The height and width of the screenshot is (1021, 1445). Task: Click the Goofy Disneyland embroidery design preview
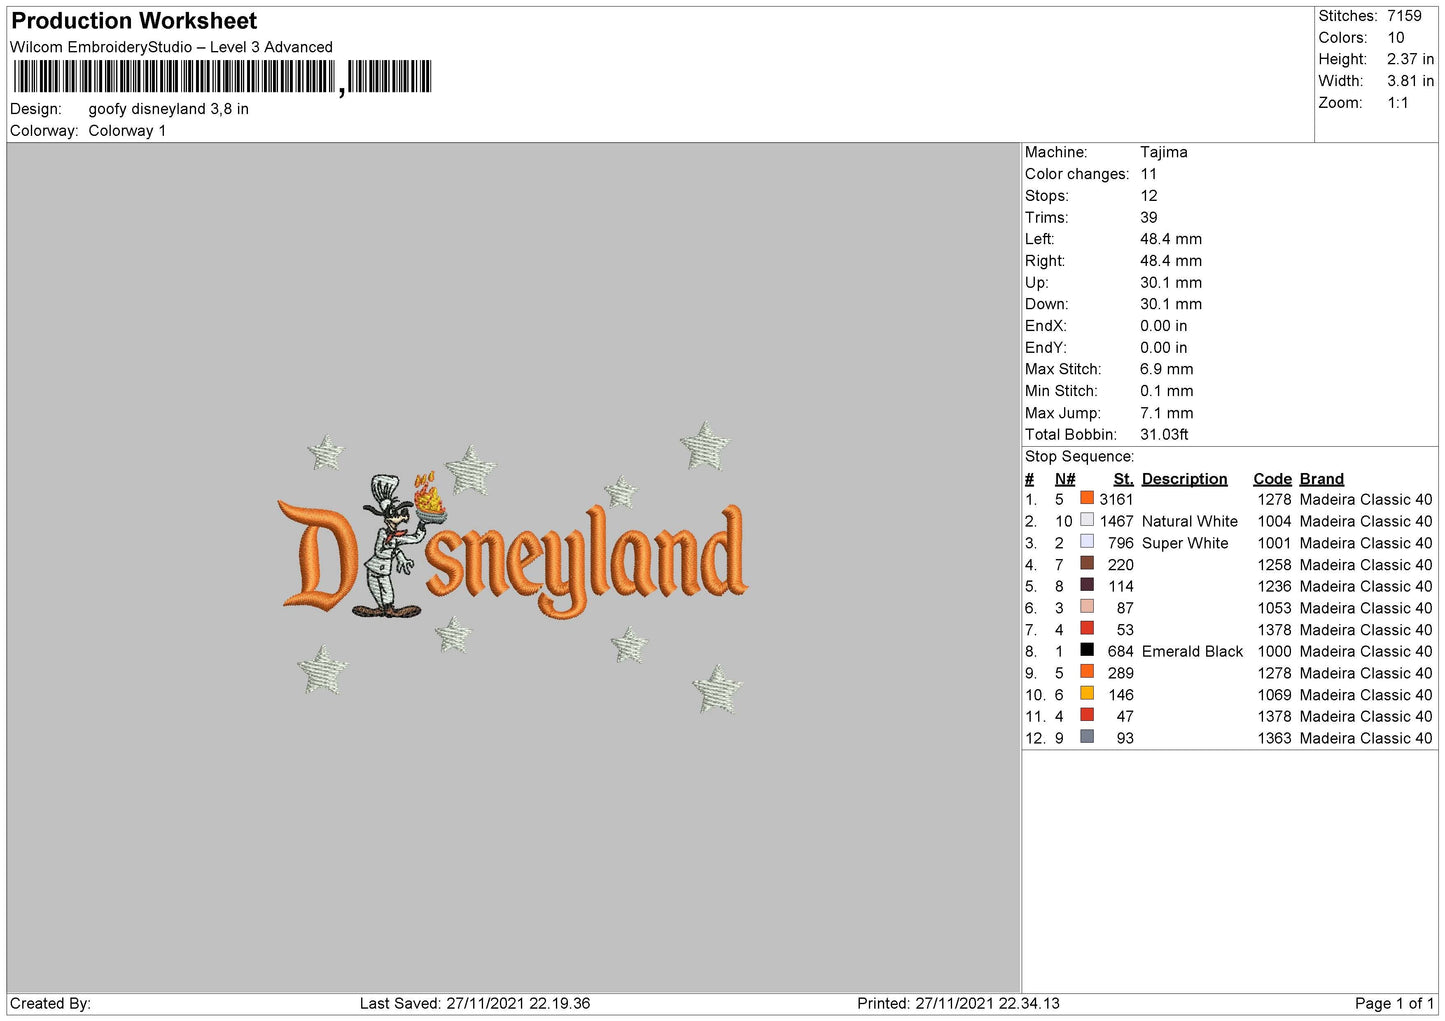click(x=513, y=567)
